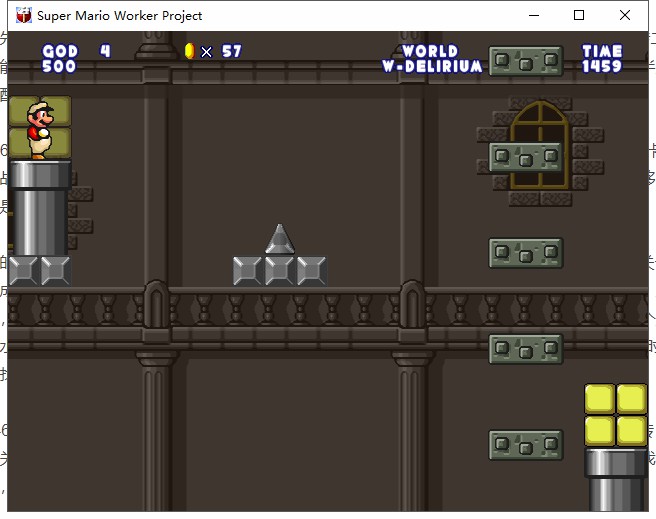This screenshot has width=656, height=519.
Task: Click the lives number 4
Action: coord(105,51)
